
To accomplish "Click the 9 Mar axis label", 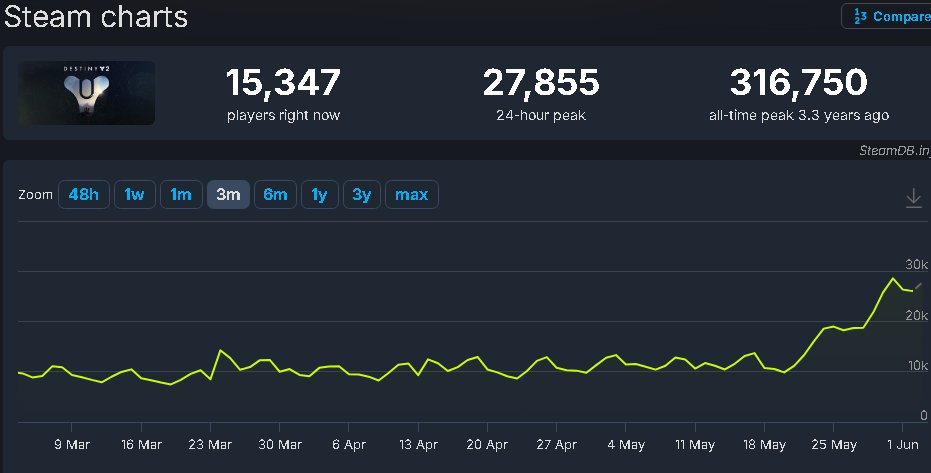I will click(72, 445).
